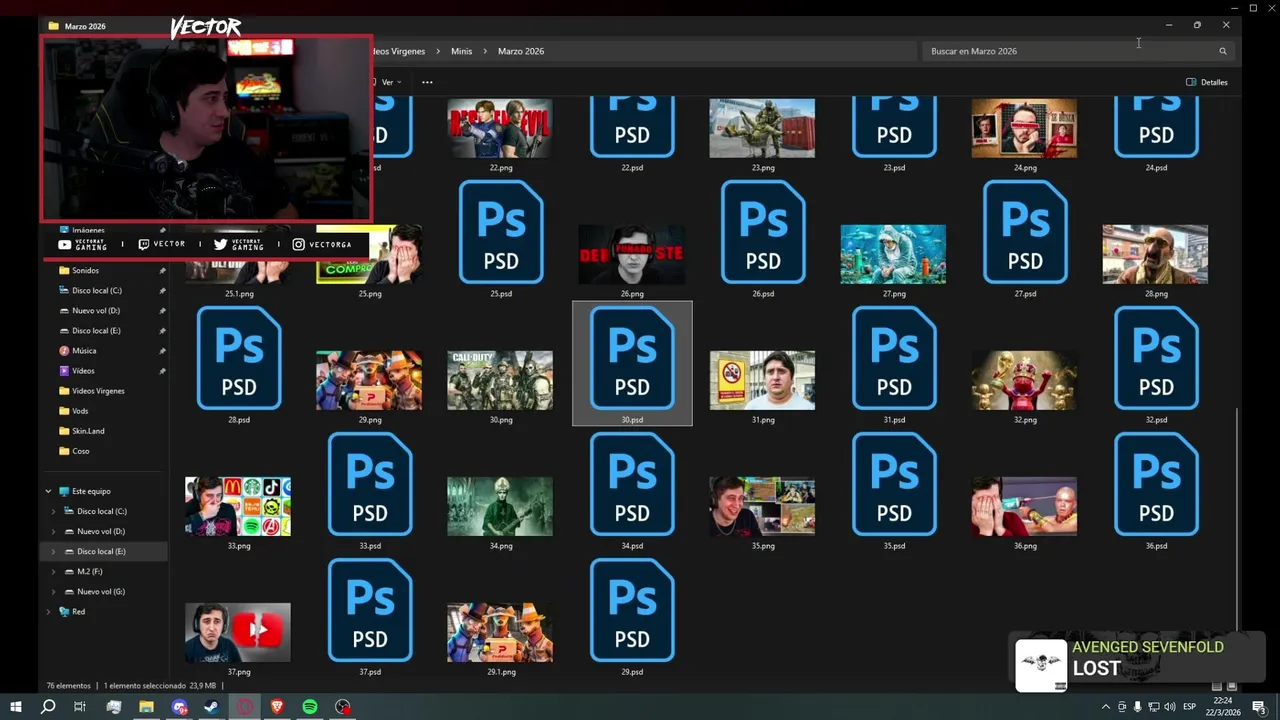Open Spotify from the taskbar
This screenshot has width=1280, height=720.
click(x=310, y=707)
